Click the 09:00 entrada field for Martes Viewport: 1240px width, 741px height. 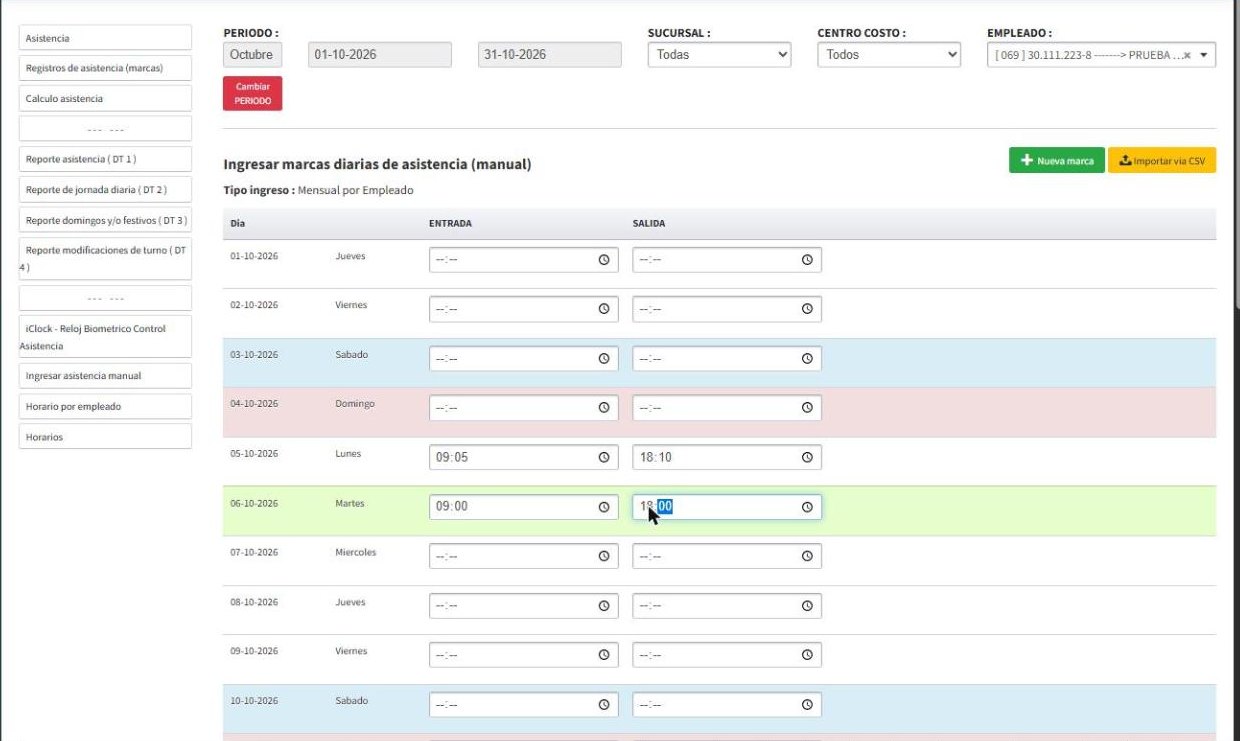click(x=524, y=507)
